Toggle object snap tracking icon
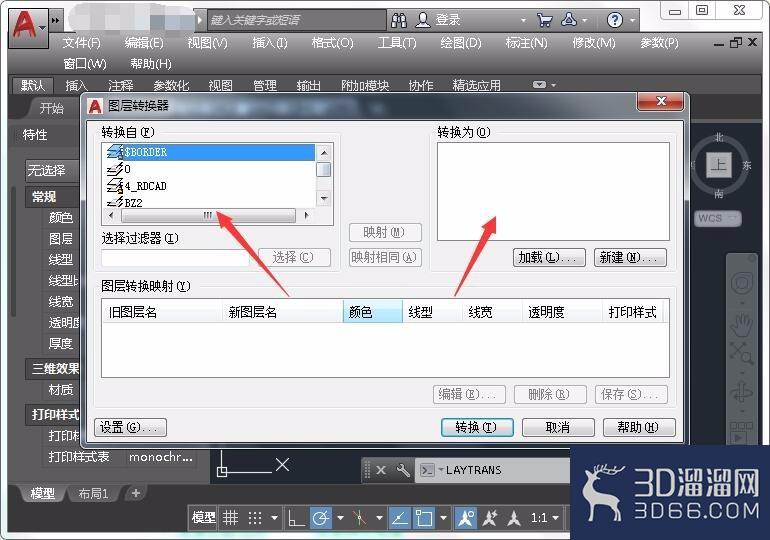Viewport: 770px width, 540px height. tap(400, 518)
